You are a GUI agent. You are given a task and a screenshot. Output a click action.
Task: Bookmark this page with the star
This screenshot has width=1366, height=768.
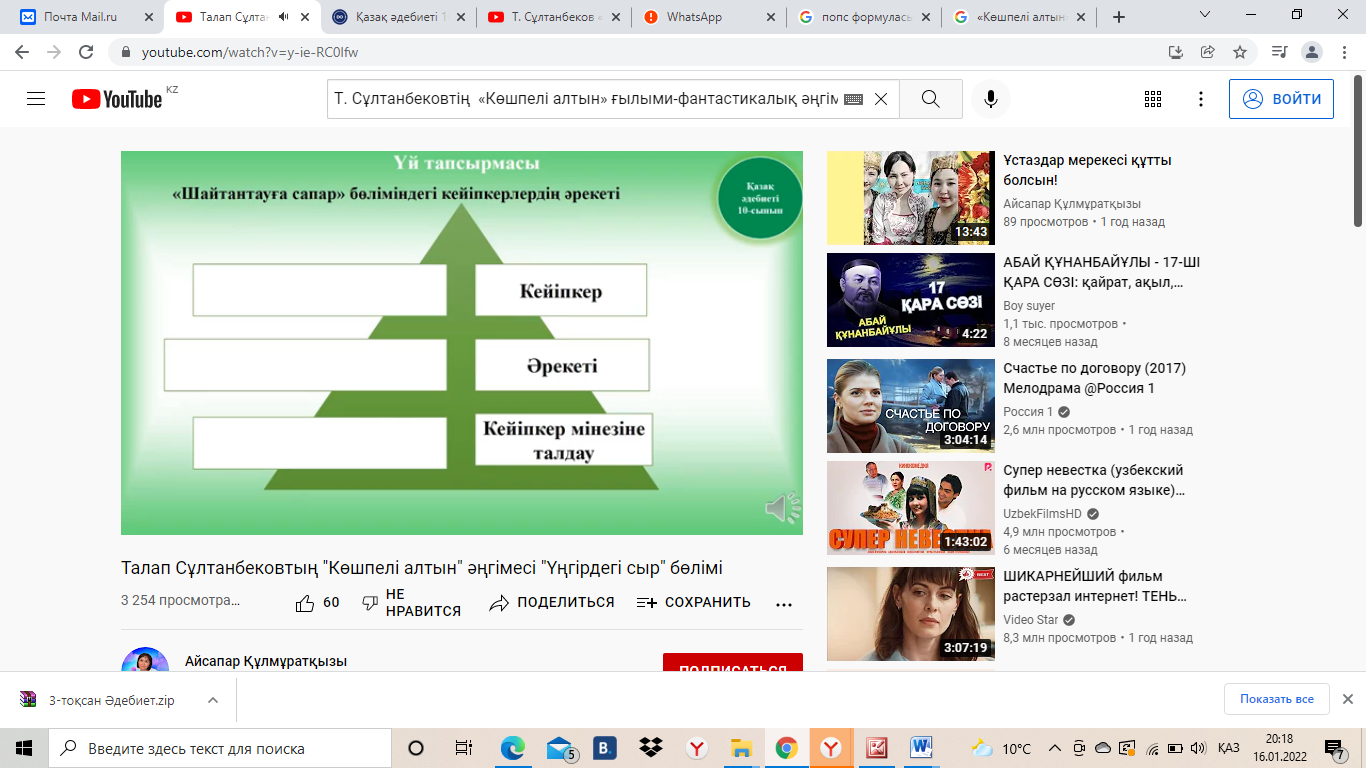pos(1240,52)
